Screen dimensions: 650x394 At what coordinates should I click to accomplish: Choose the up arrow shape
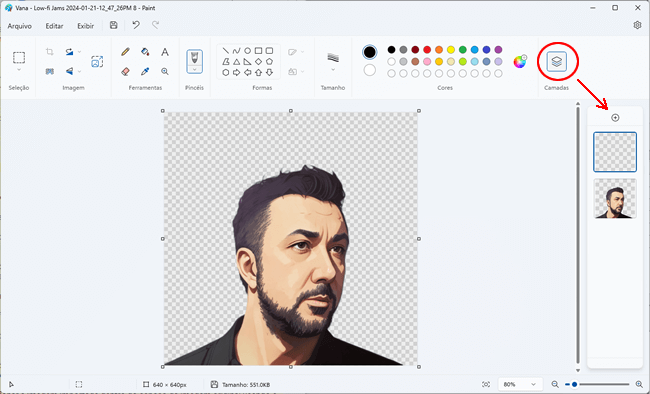(258, 73)
